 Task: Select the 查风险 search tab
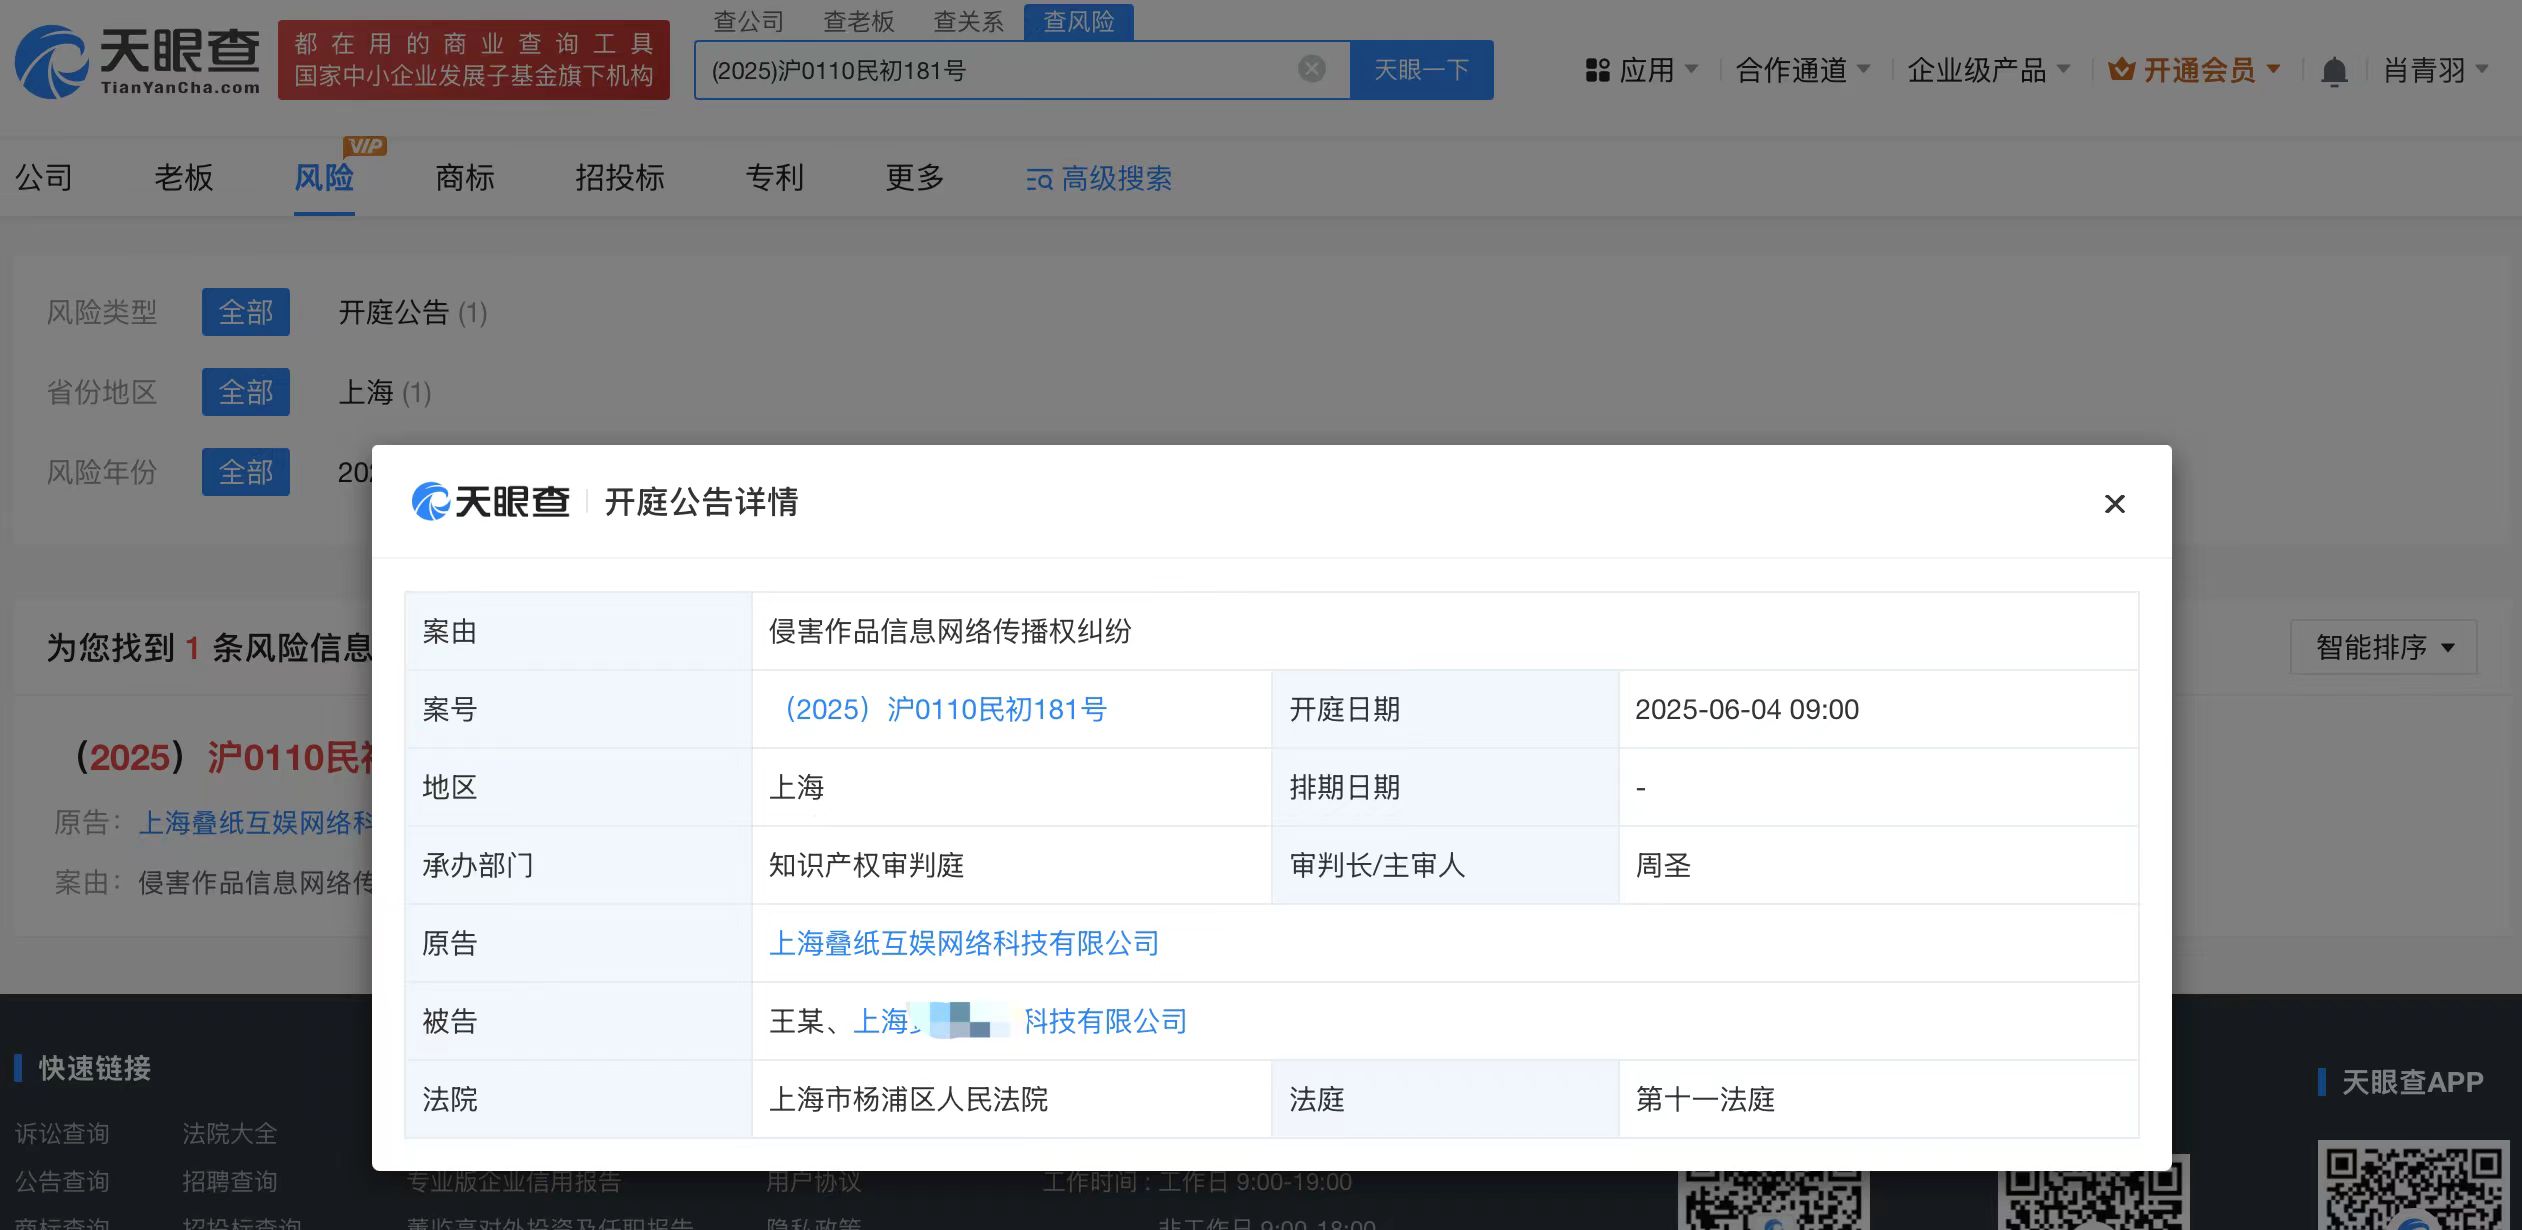tap(1078, 21)
